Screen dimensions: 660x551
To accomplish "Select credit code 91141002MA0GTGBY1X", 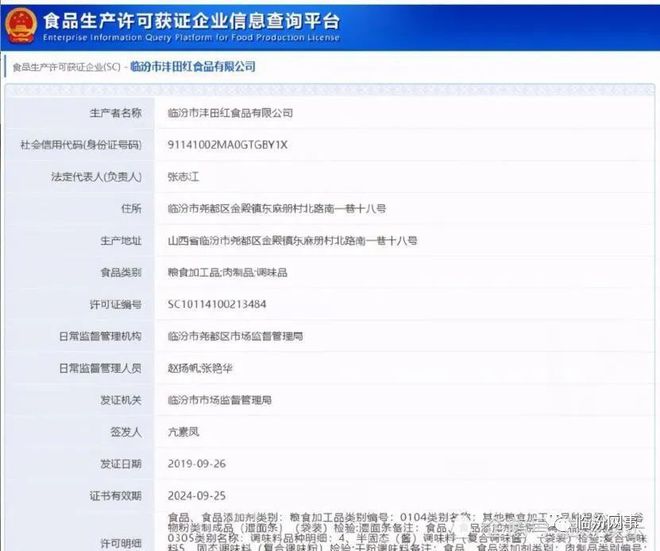I will 227,145.
